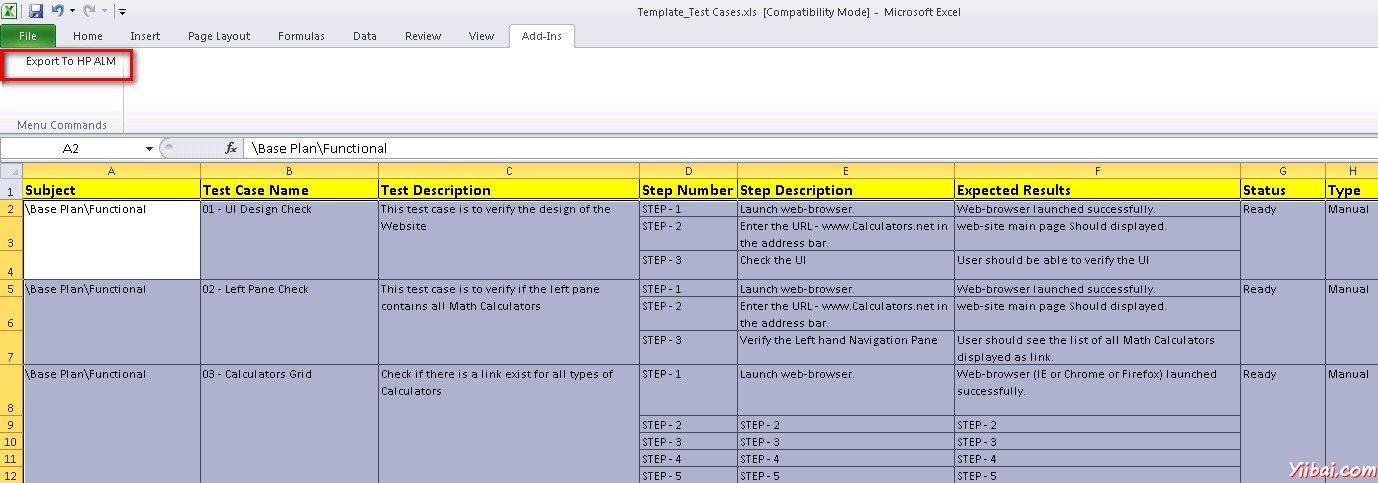Click 'Verify the Left hand Navigation Pane' cell

tap(846, 348)
